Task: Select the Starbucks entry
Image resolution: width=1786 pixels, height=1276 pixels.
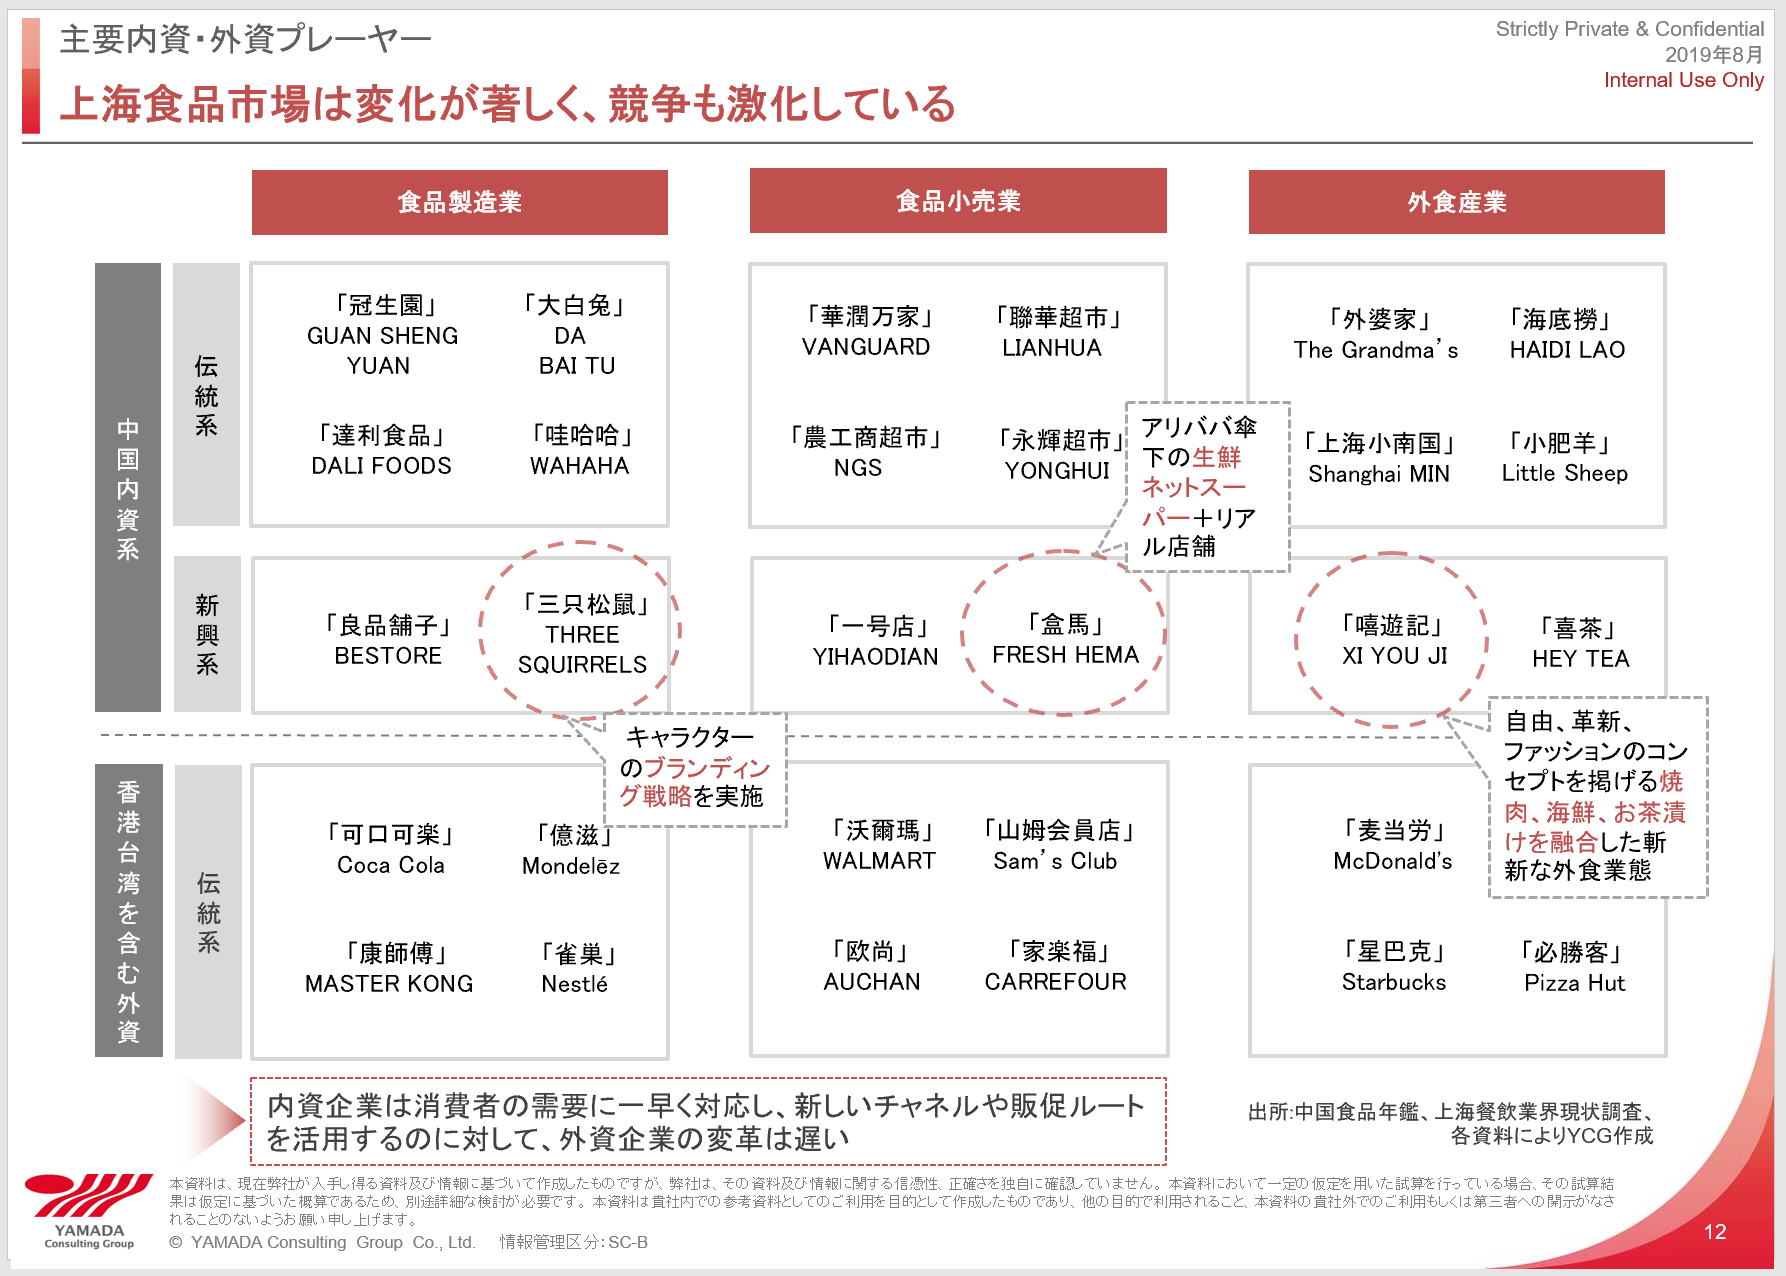Action: click(1394, 967)
